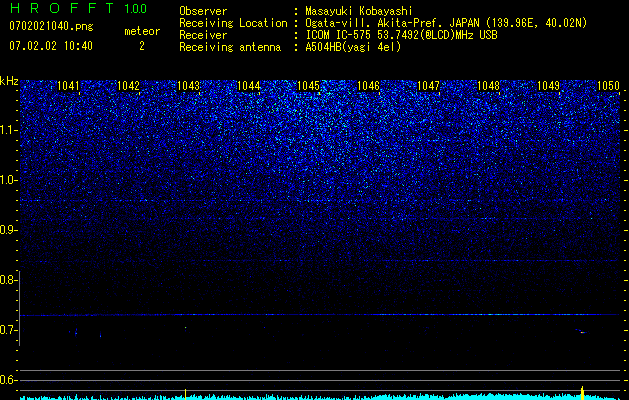Click the yellow signal spike near 1049
This screenshot has width=629, height=400.
[x=582, y=392]
